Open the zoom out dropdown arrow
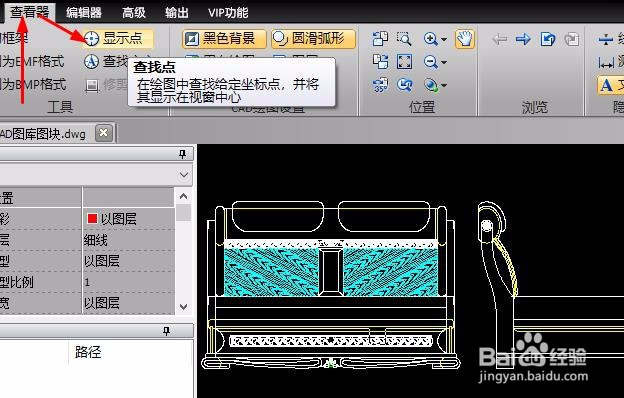 click(x=444, y=62)
